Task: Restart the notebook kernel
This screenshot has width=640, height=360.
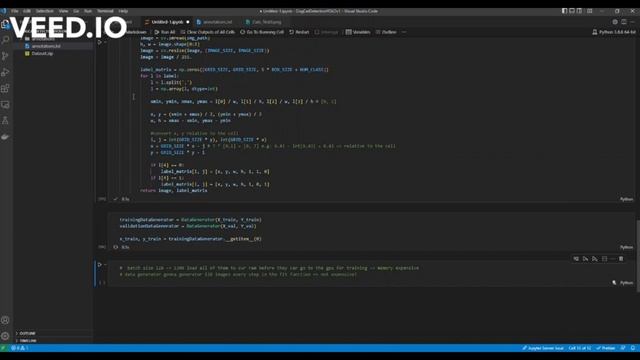Action: click(299, 32)
